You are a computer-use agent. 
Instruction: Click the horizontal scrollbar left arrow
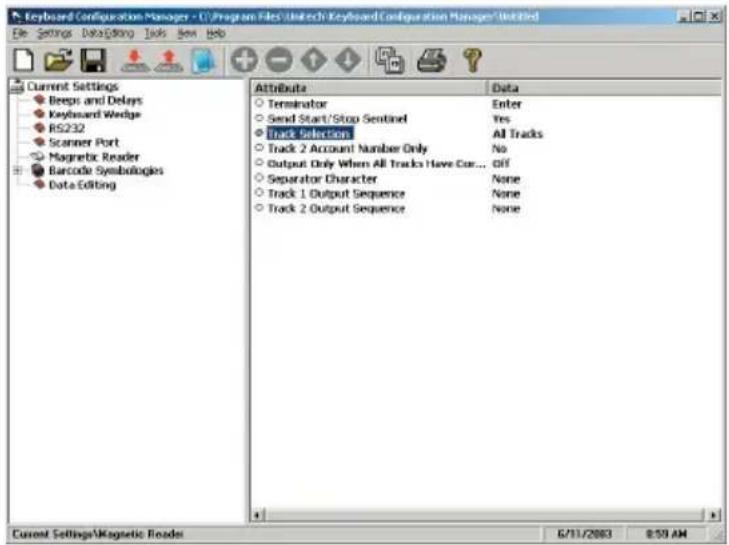[258, 515]
